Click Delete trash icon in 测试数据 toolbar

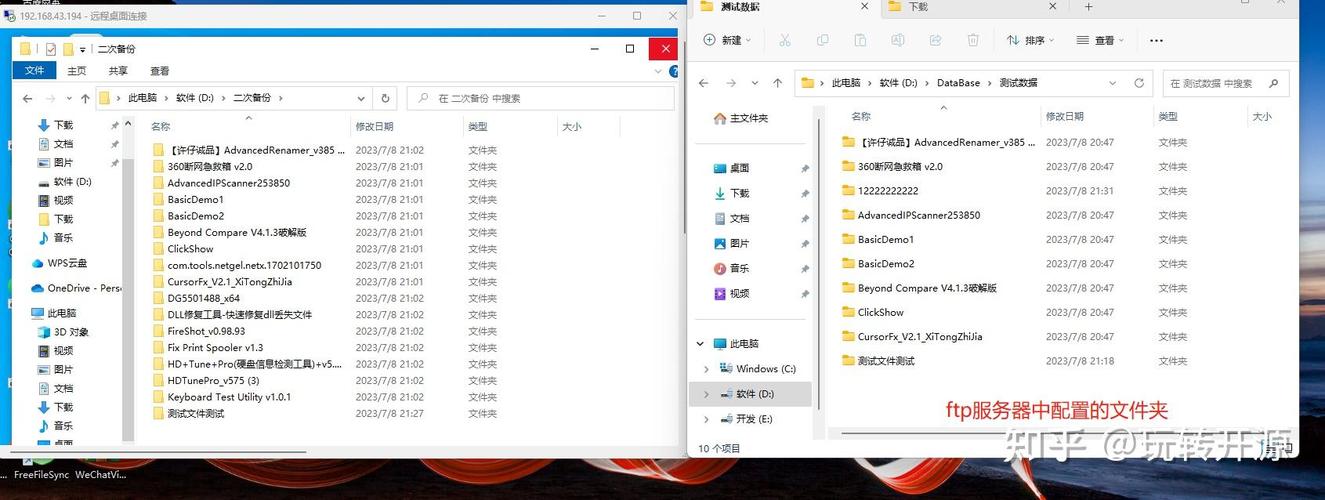click(x=973, y=40)
